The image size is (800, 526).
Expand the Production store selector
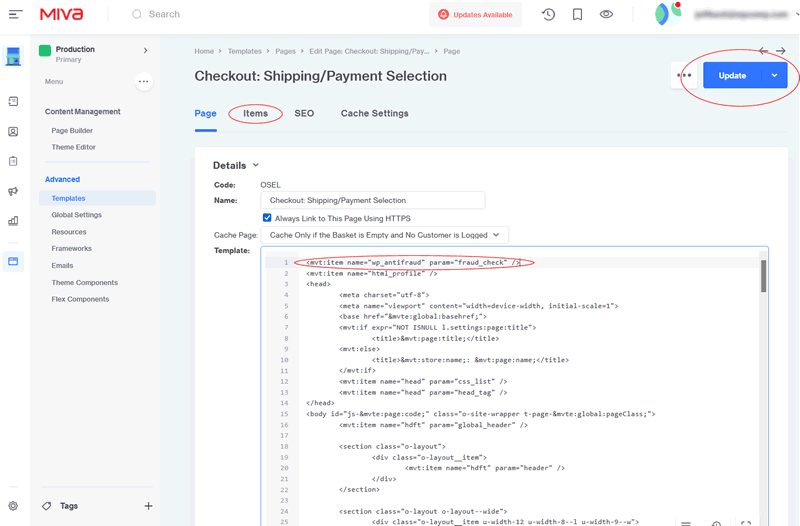tap(145, 50)
